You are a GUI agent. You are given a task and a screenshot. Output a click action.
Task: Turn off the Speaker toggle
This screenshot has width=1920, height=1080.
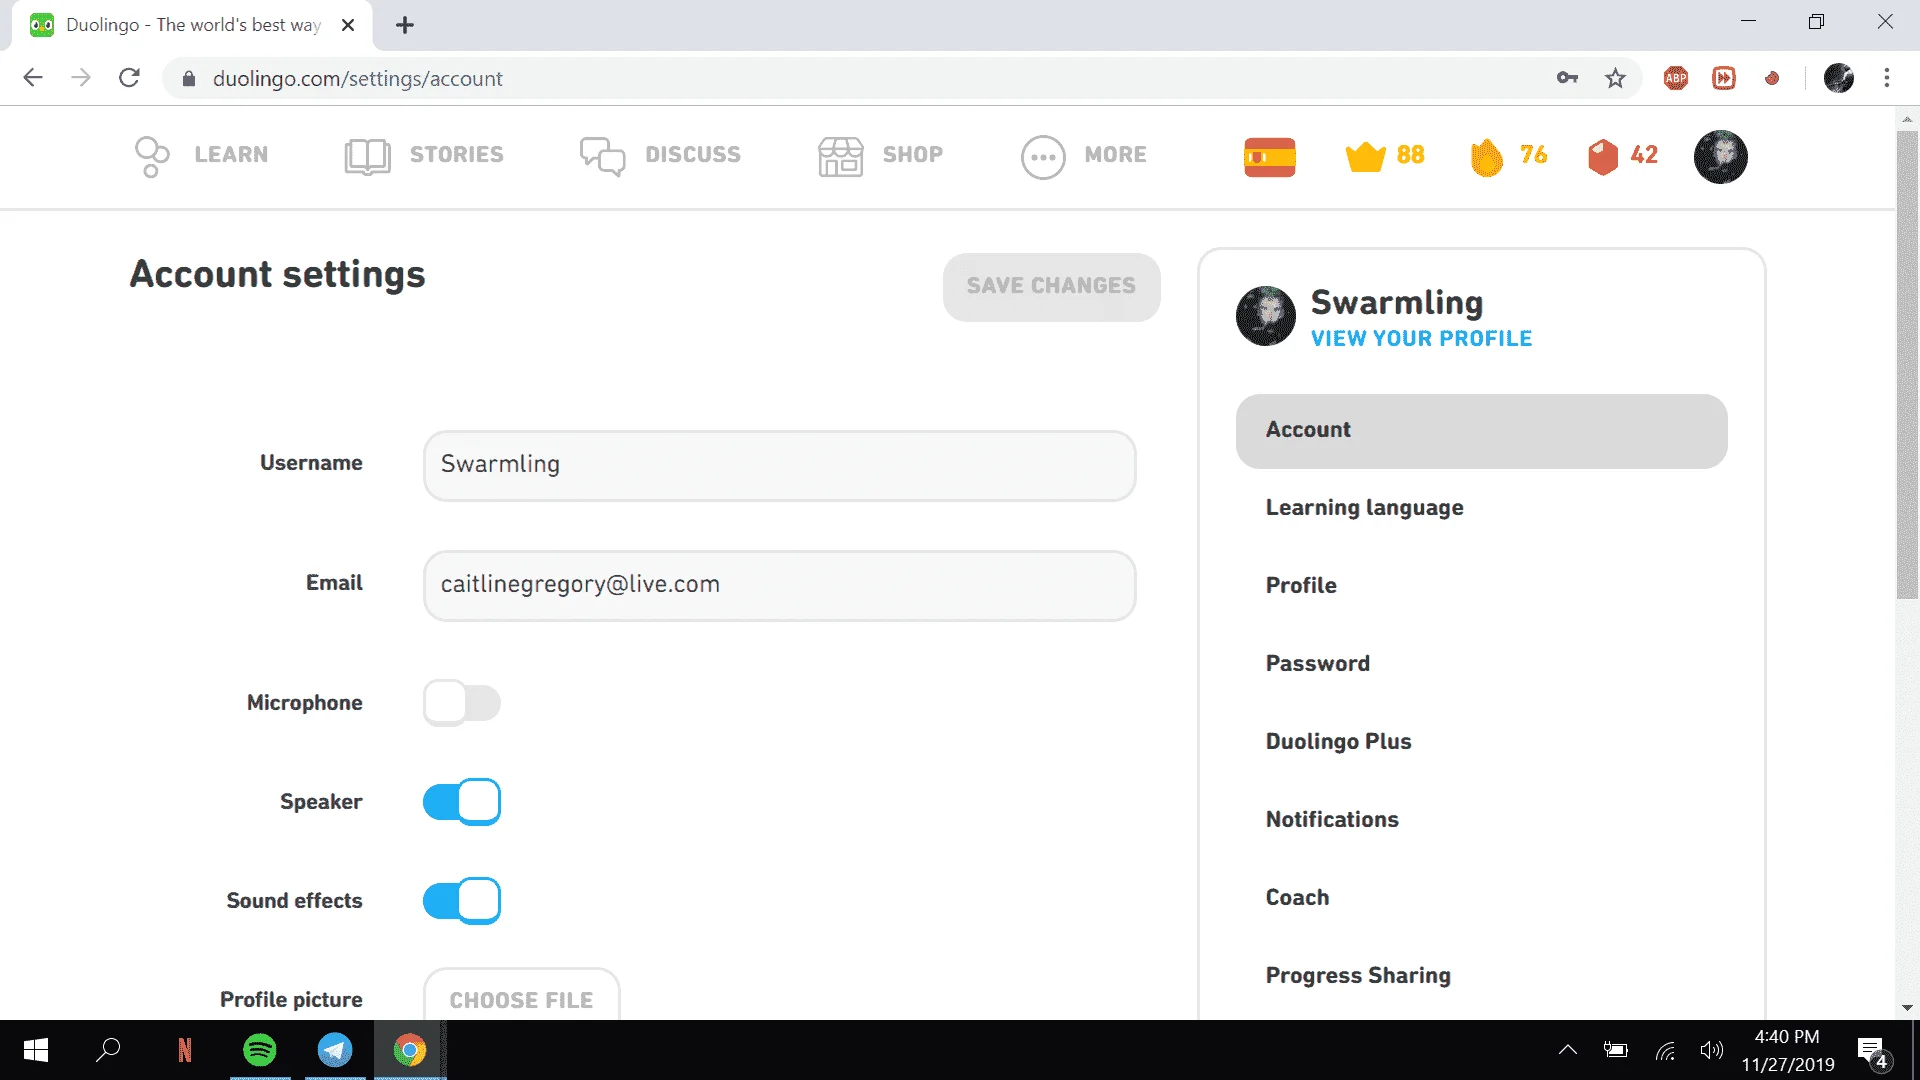(462, 802)
